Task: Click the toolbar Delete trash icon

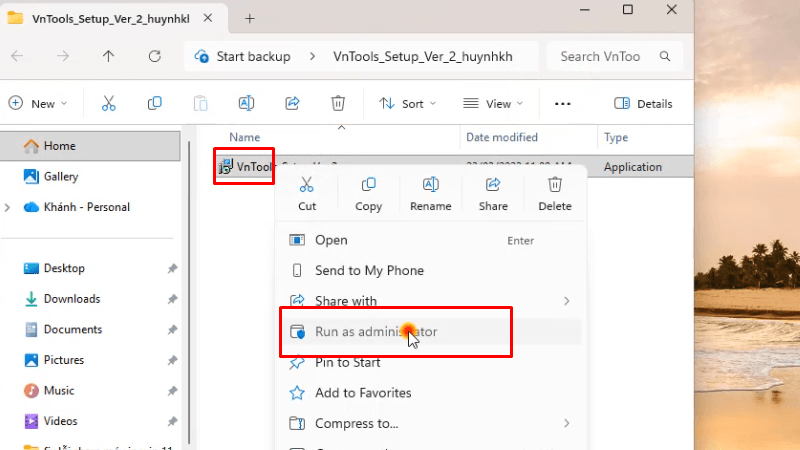Action: [338, 103]
